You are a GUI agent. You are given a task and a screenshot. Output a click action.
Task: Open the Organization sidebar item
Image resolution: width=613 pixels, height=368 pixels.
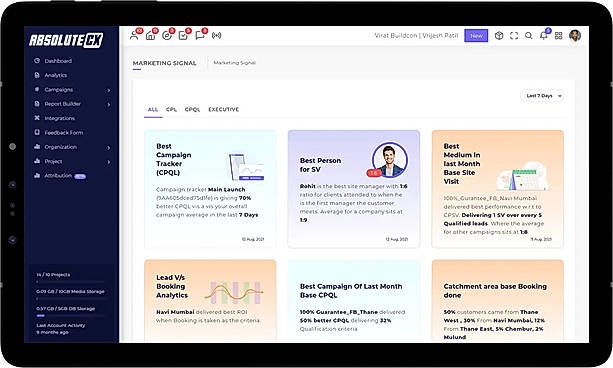pos(61,147)
